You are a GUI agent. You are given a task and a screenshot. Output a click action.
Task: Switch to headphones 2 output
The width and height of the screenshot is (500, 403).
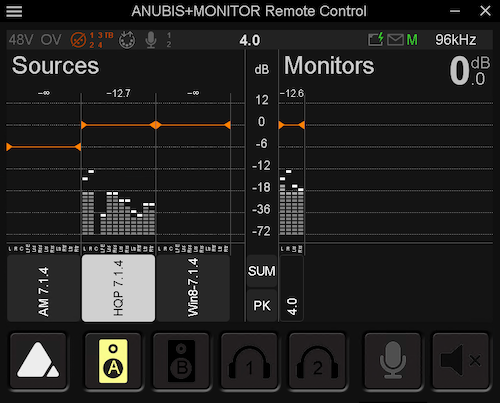[x=317, y=360]
